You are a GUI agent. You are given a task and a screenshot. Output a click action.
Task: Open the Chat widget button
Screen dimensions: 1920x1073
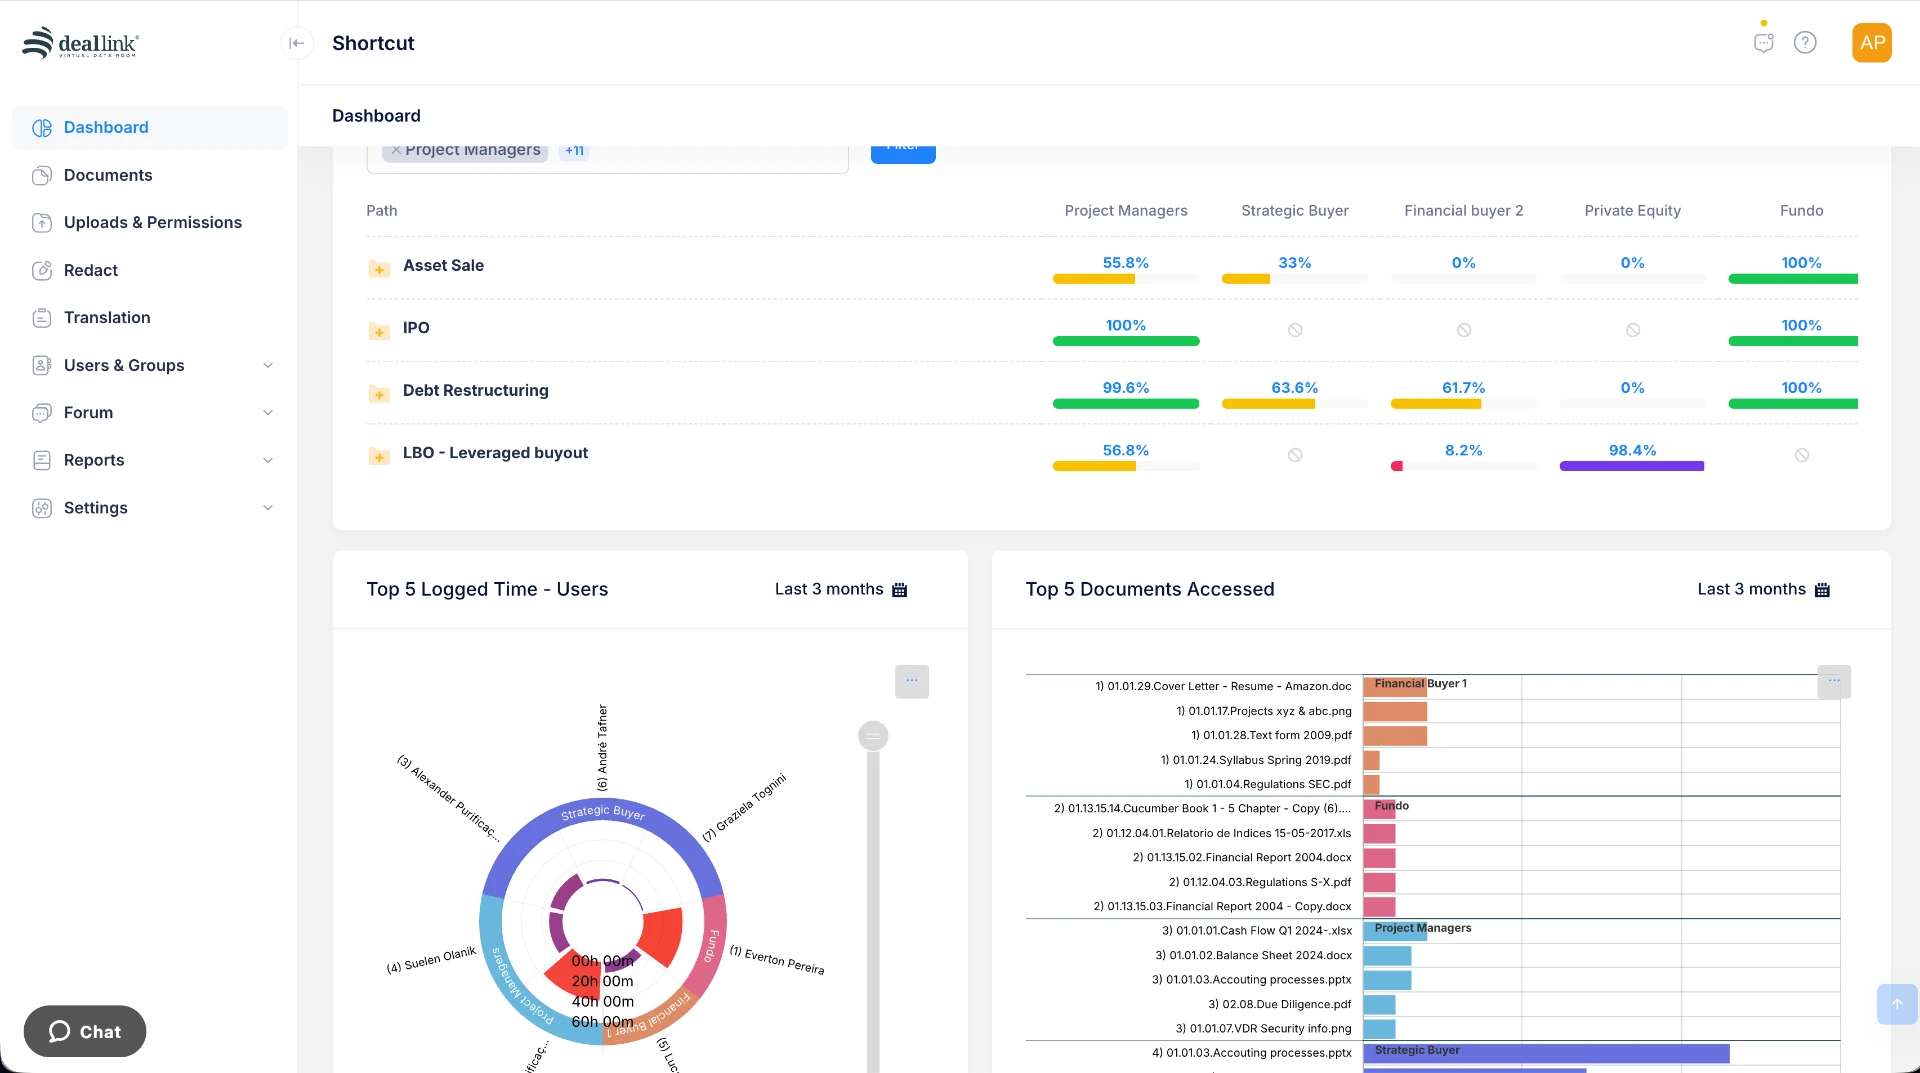pyautogui.click(x=85, y=1031)
